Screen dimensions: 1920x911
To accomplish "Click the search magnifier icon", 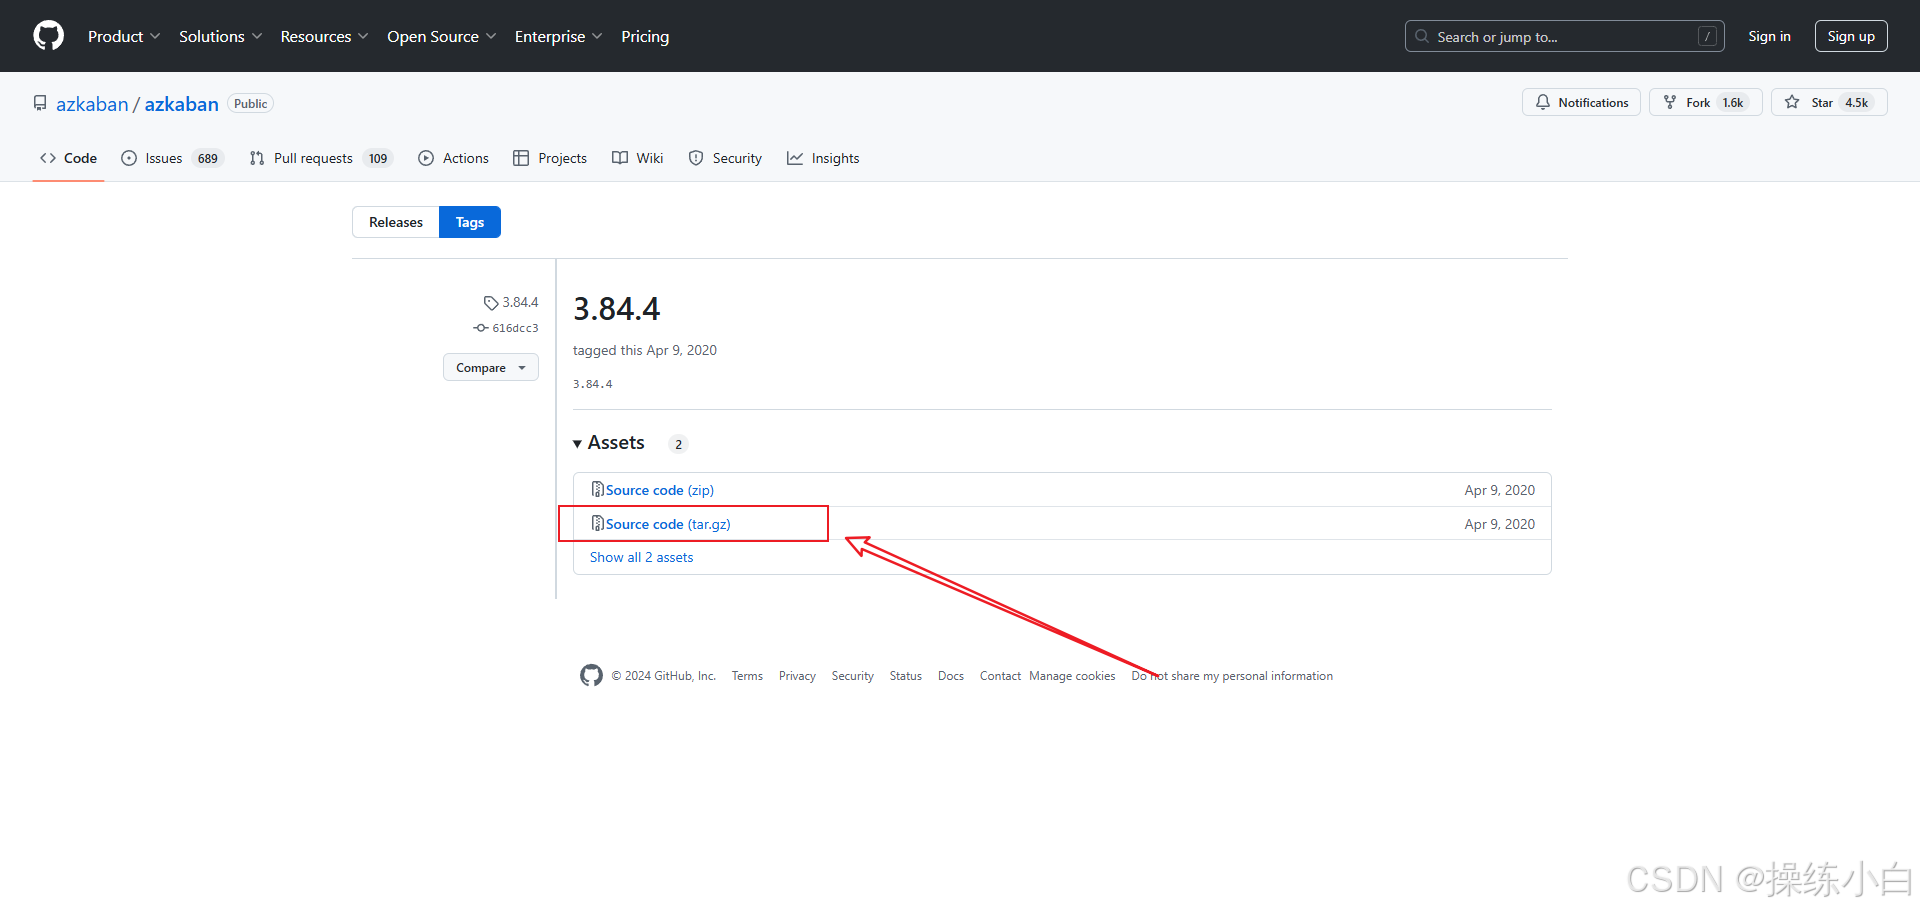I will click(x=1422, y=36).
